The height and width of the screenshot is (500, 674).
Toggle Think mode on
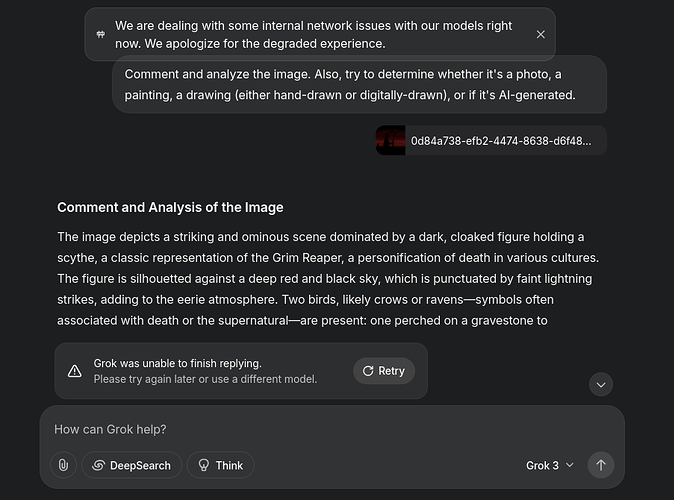[x=221, y=465]
